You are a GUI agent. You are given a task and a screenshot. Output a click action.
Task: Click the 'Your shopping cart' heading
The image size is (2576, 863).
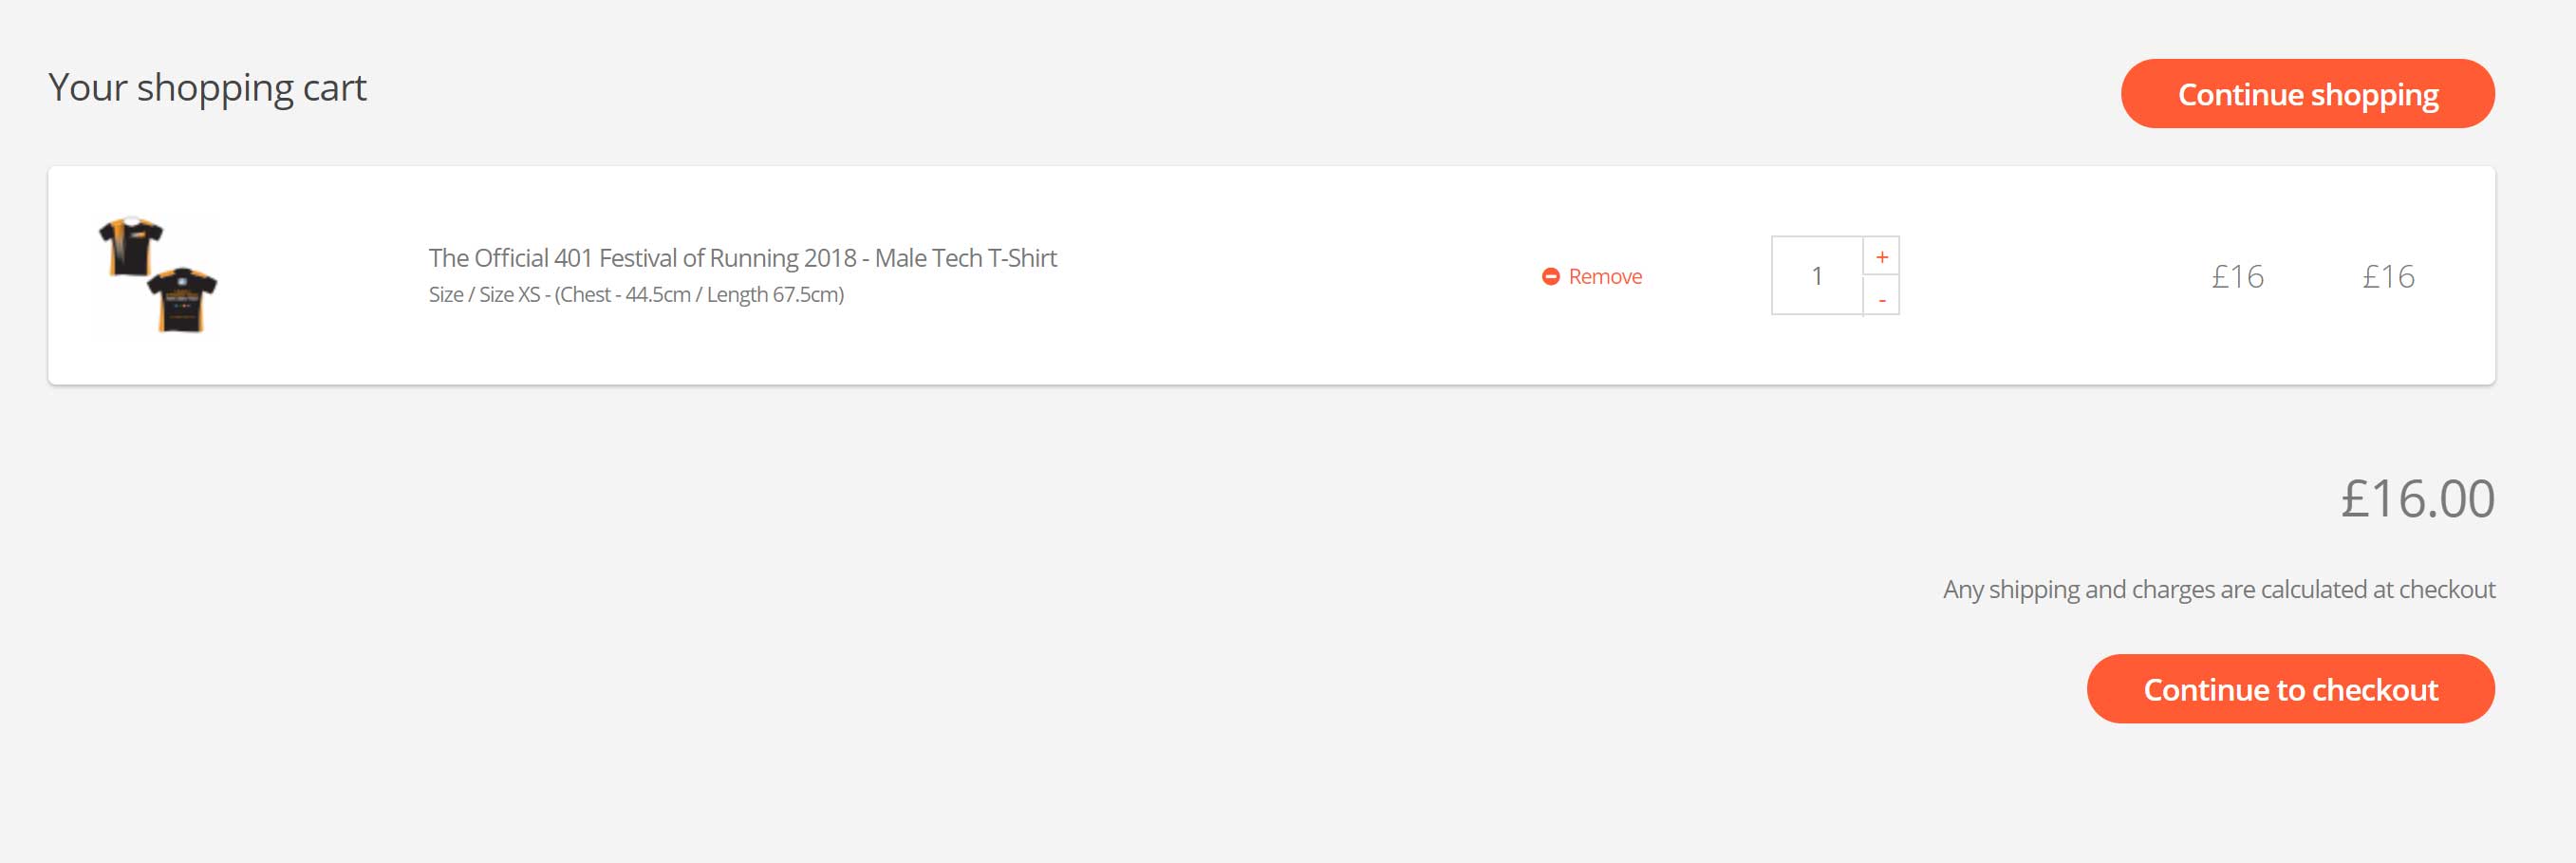207,88
